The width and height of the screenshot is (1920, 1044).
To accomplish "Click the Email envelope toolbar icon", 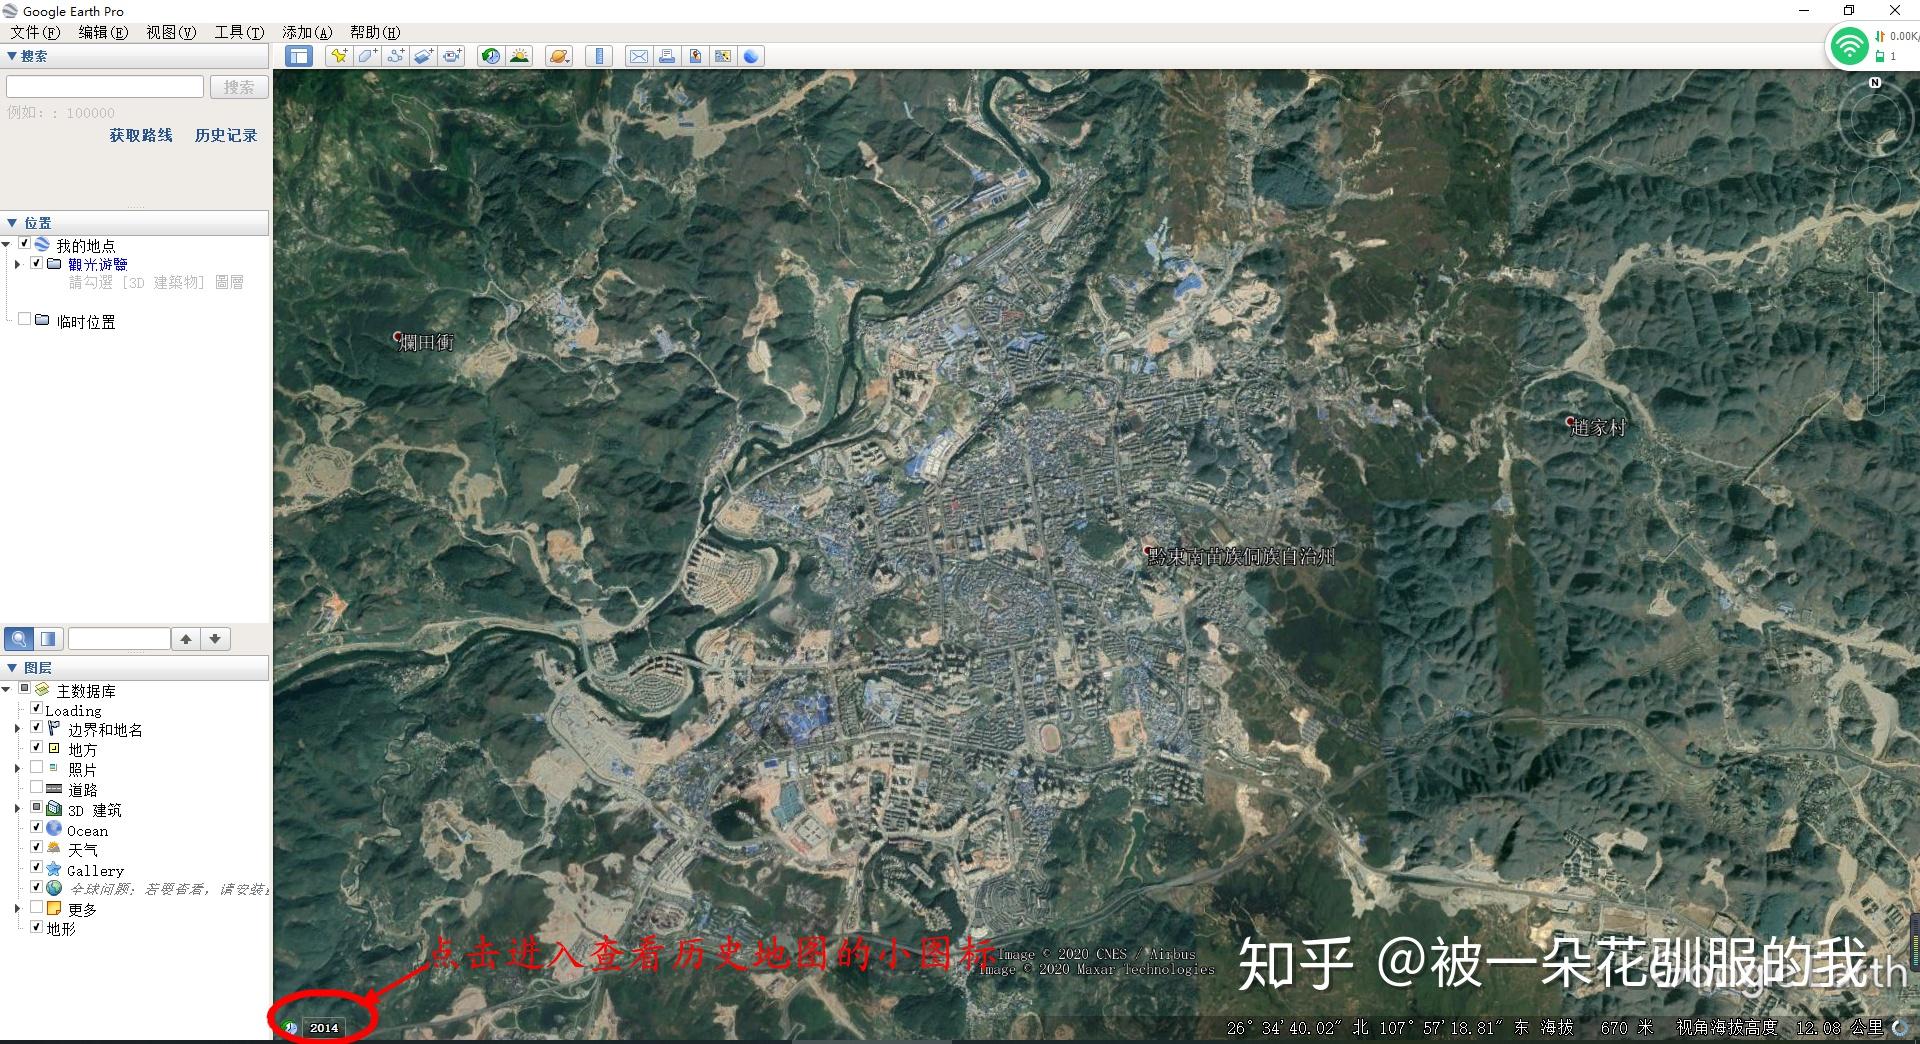I will (638, 56).
